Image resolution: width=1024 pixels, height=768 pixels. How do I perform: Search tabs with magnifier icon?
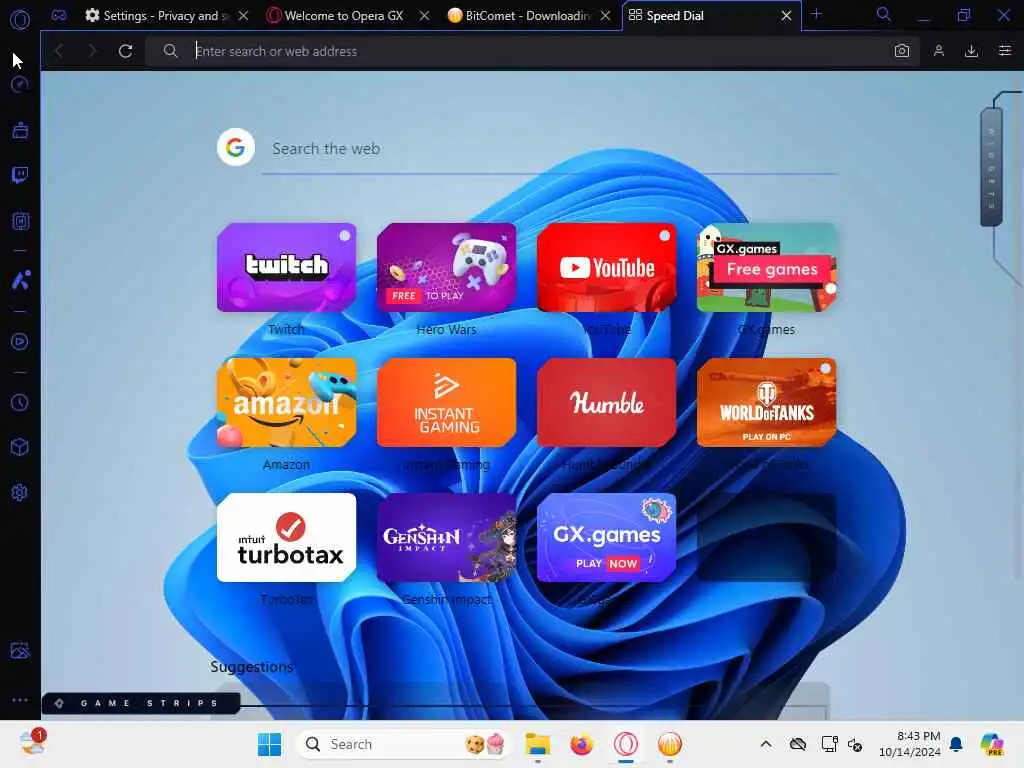(883, 14)
